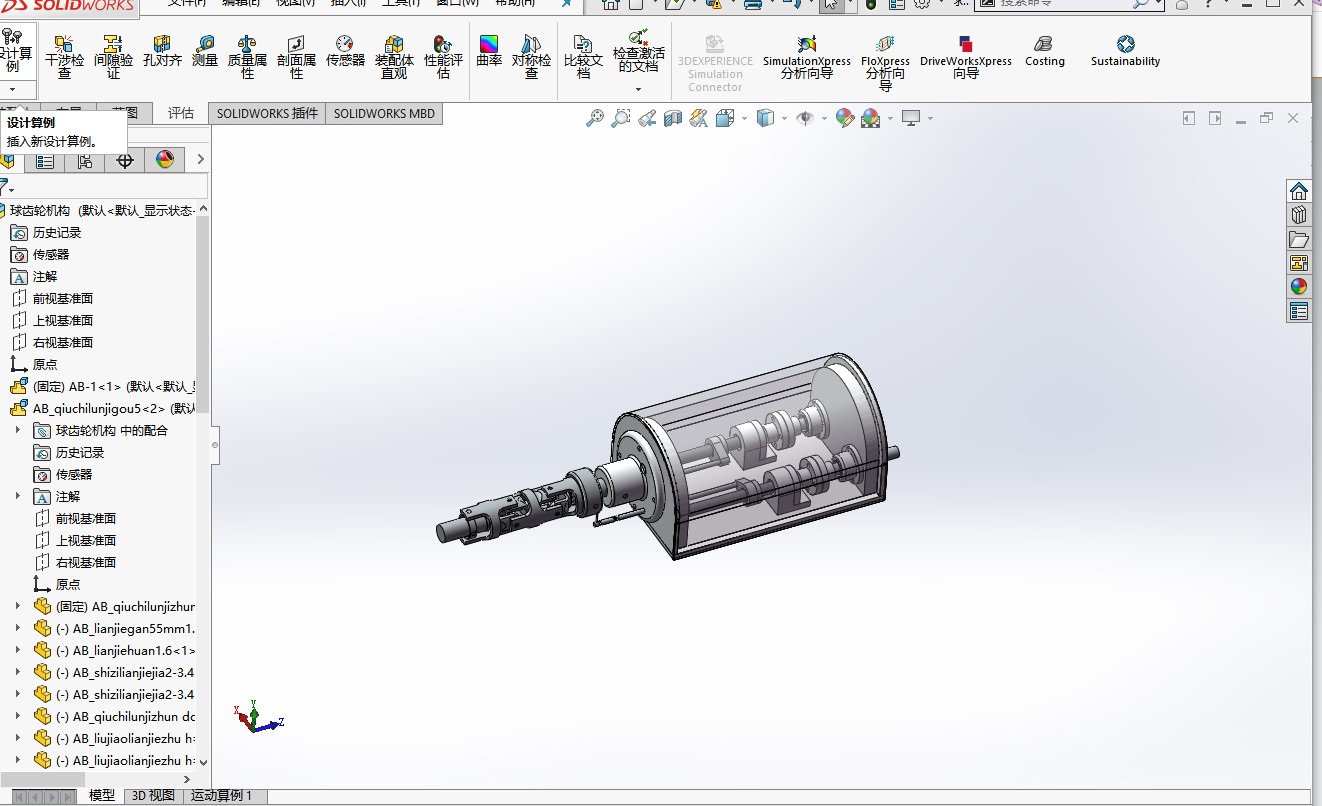This screenshot has width=1322, height=806.
Task: Collapse the feature tree panel handle
Action: [215, 445]
